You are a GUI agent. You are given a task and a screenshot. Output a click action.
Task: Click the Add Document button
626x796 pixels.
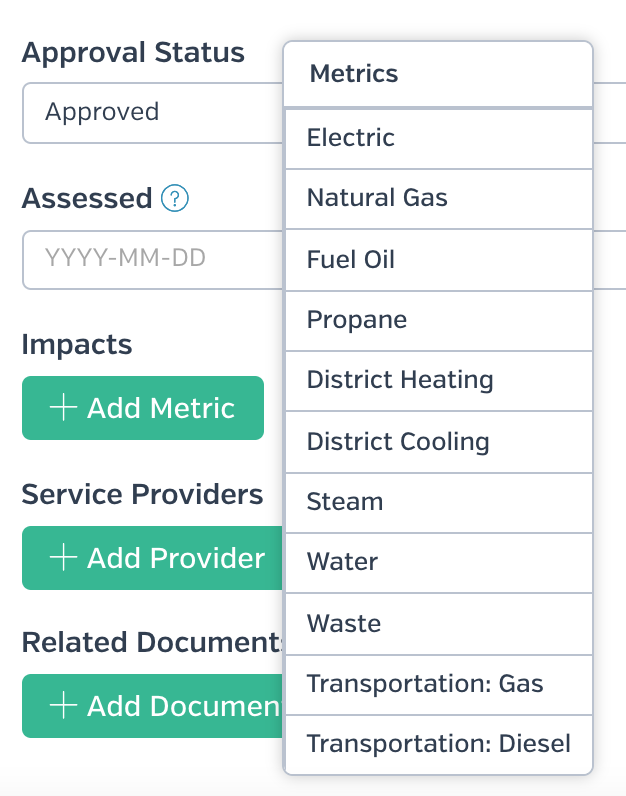(x=153, y=706)
